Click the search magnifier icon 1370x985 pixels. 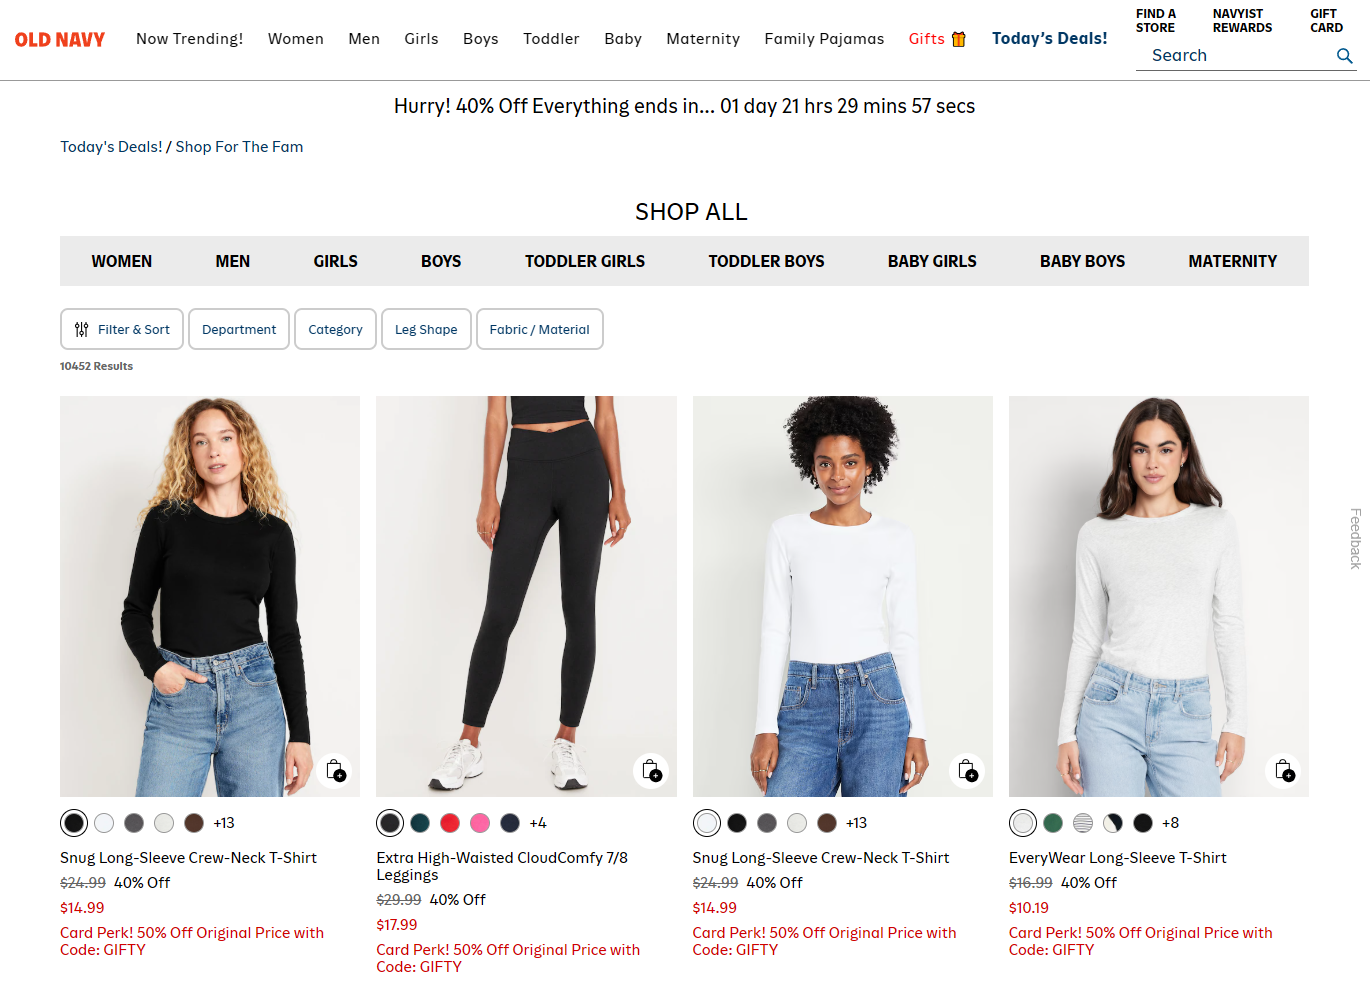coord(1345,56)
